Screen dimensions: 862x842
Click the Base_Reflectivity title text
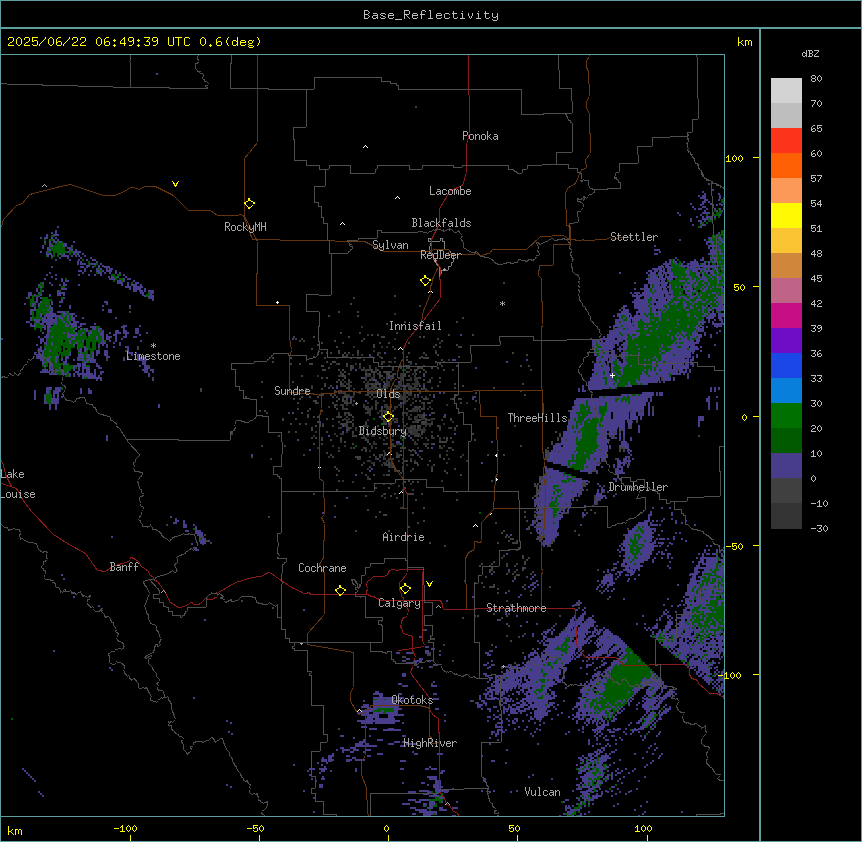[x=431, y=15]
